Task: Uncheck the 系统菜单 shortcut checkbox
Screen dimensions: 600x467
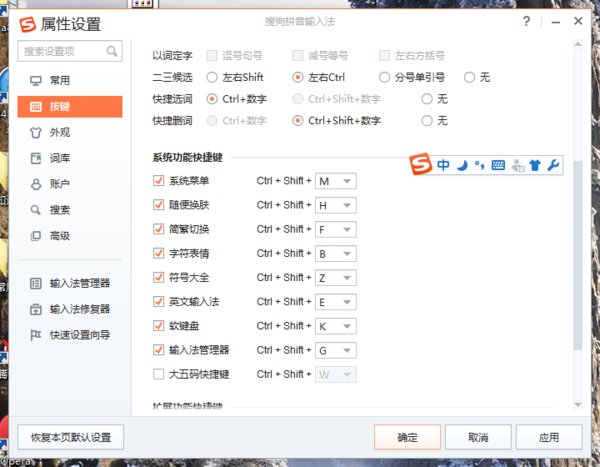Action: [158, 180]
